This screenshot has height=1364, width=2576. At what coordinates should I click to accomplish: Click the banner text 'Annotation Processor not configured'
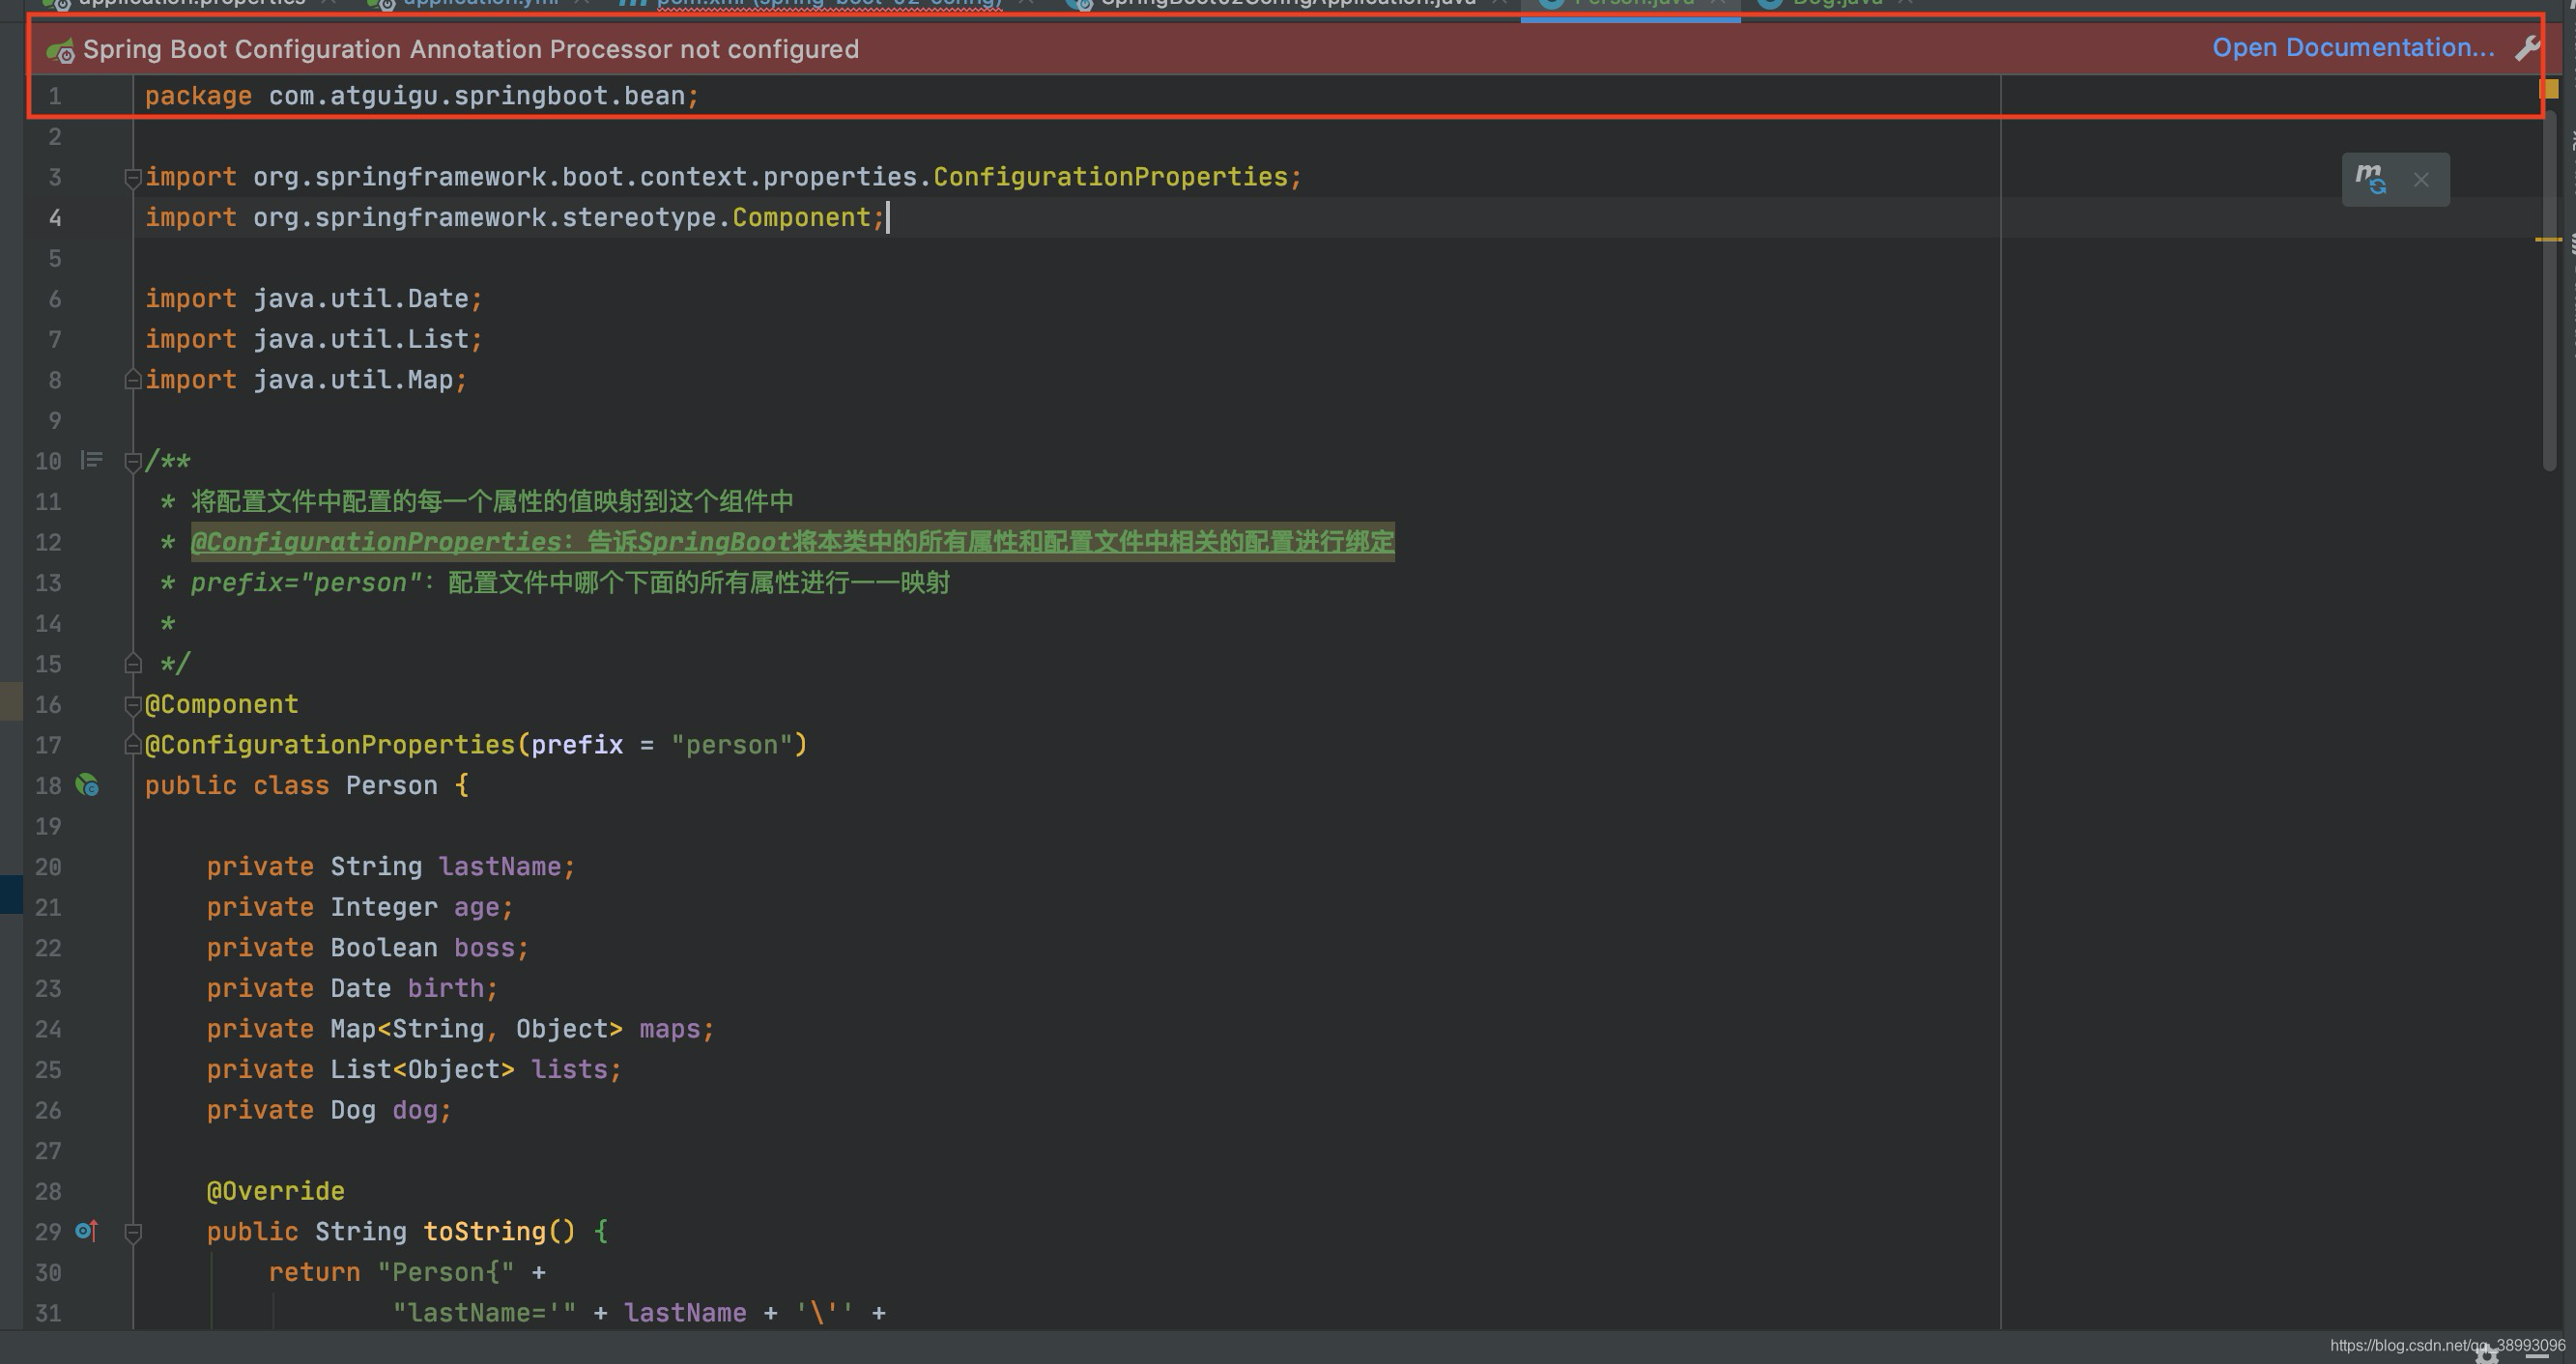click(630, 49)
